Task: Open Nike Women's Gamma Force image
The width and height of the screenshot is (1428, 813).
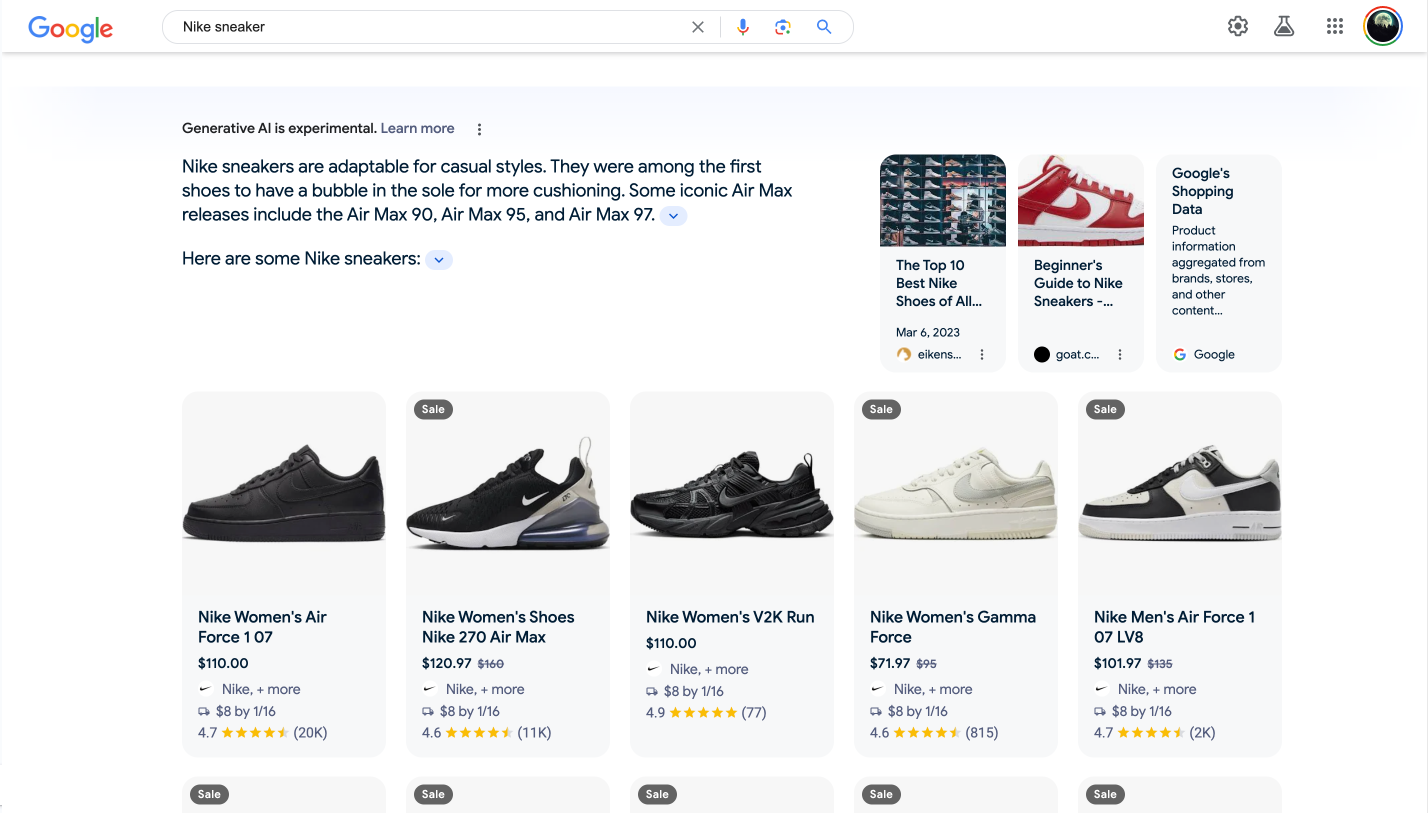Action: click(x=956, y=494)
